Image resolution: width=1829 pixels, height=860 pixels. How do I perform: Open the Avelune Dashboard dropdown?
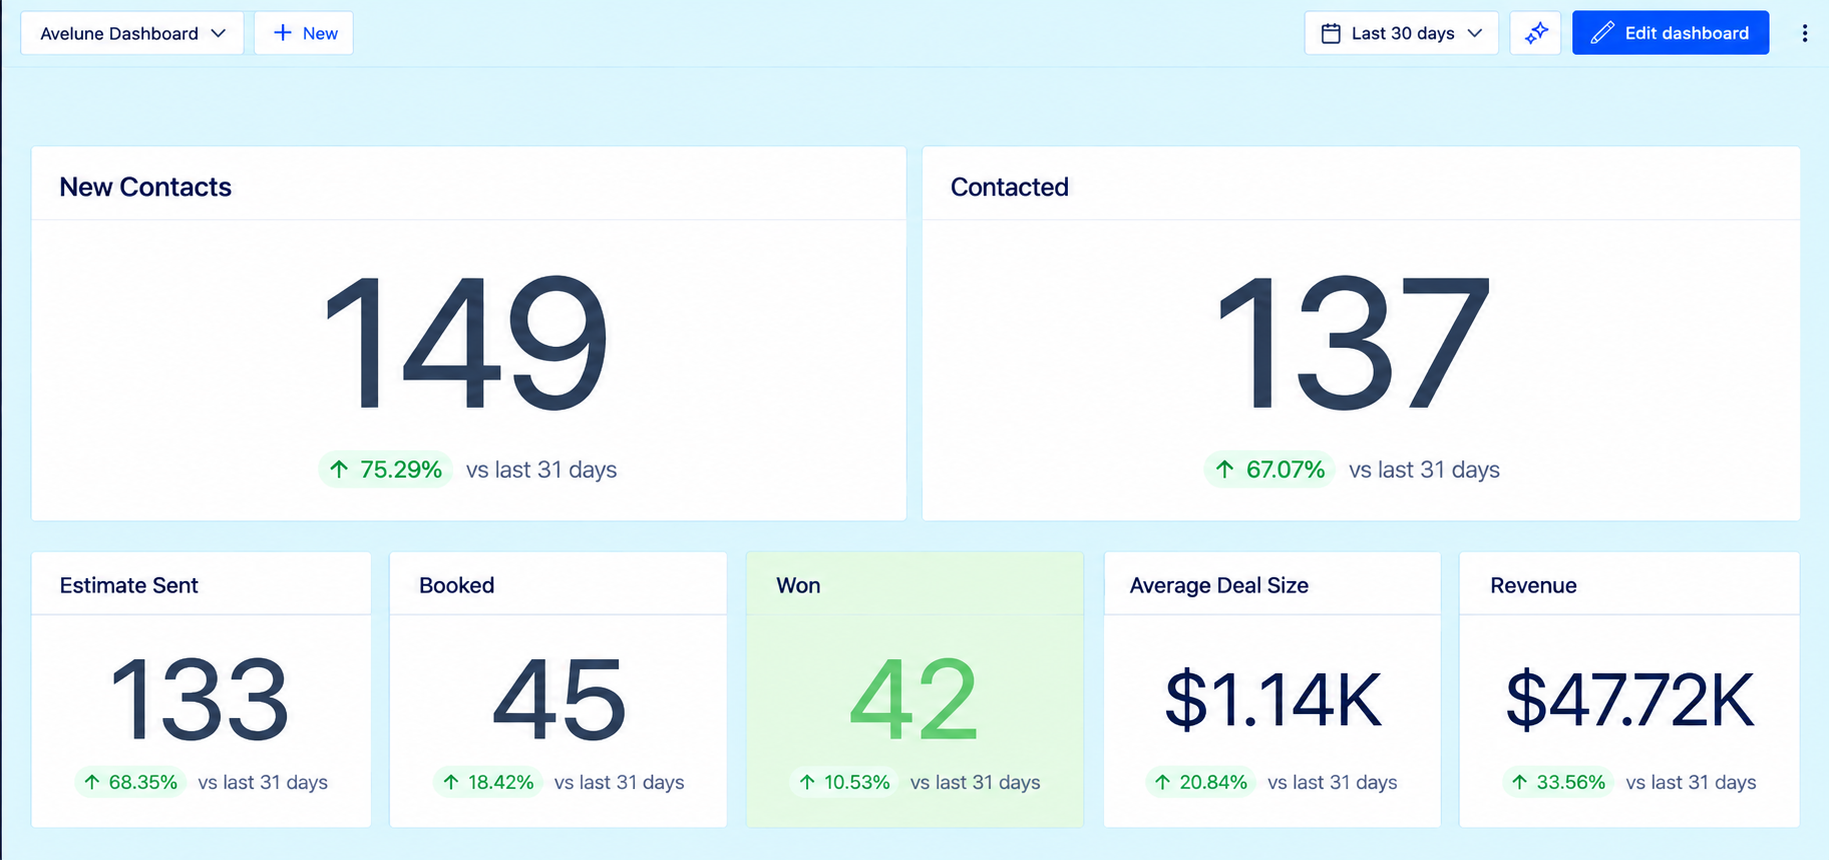(x=132, y=33)
